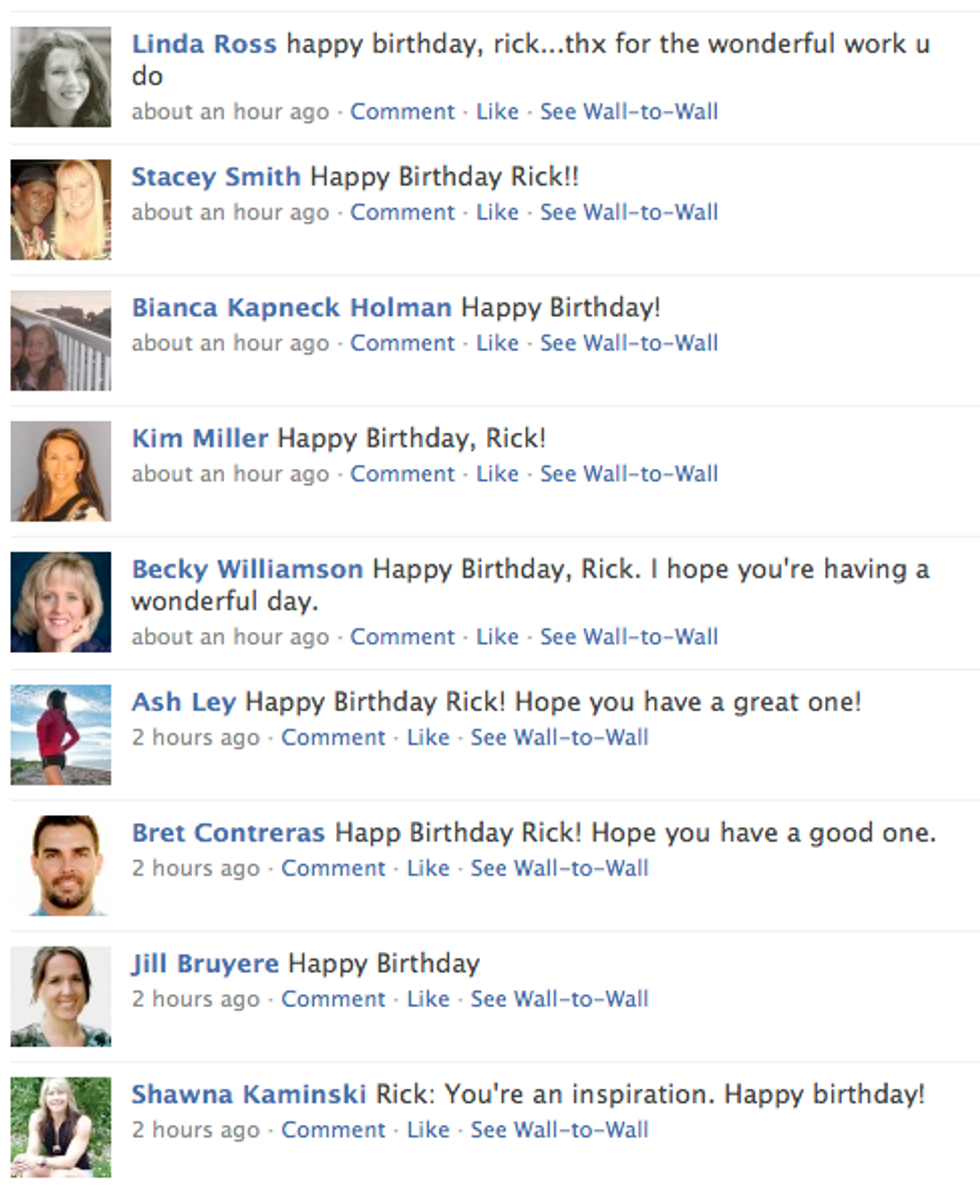Viewport: 980px width, 1189px height.
Task: Click Kim Miller's avatar image
Action: tap(61, 471)
